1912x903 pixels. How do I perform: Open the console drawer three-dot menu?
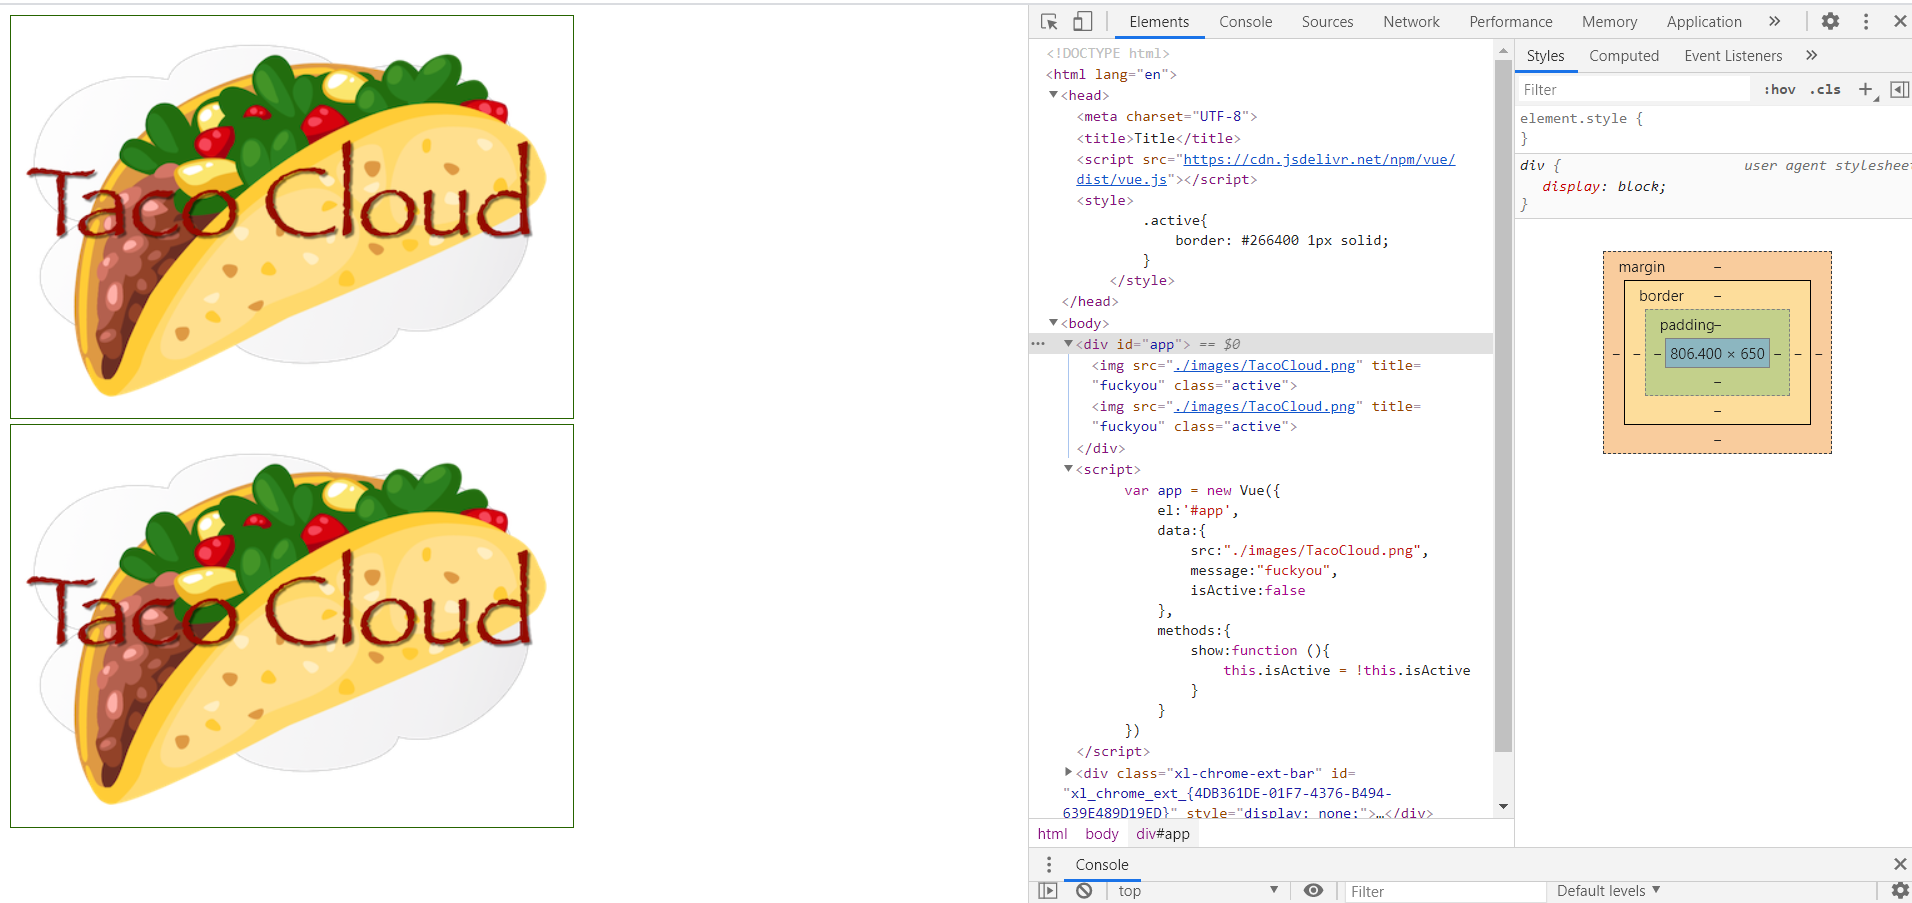click(x=1049, y=864)
